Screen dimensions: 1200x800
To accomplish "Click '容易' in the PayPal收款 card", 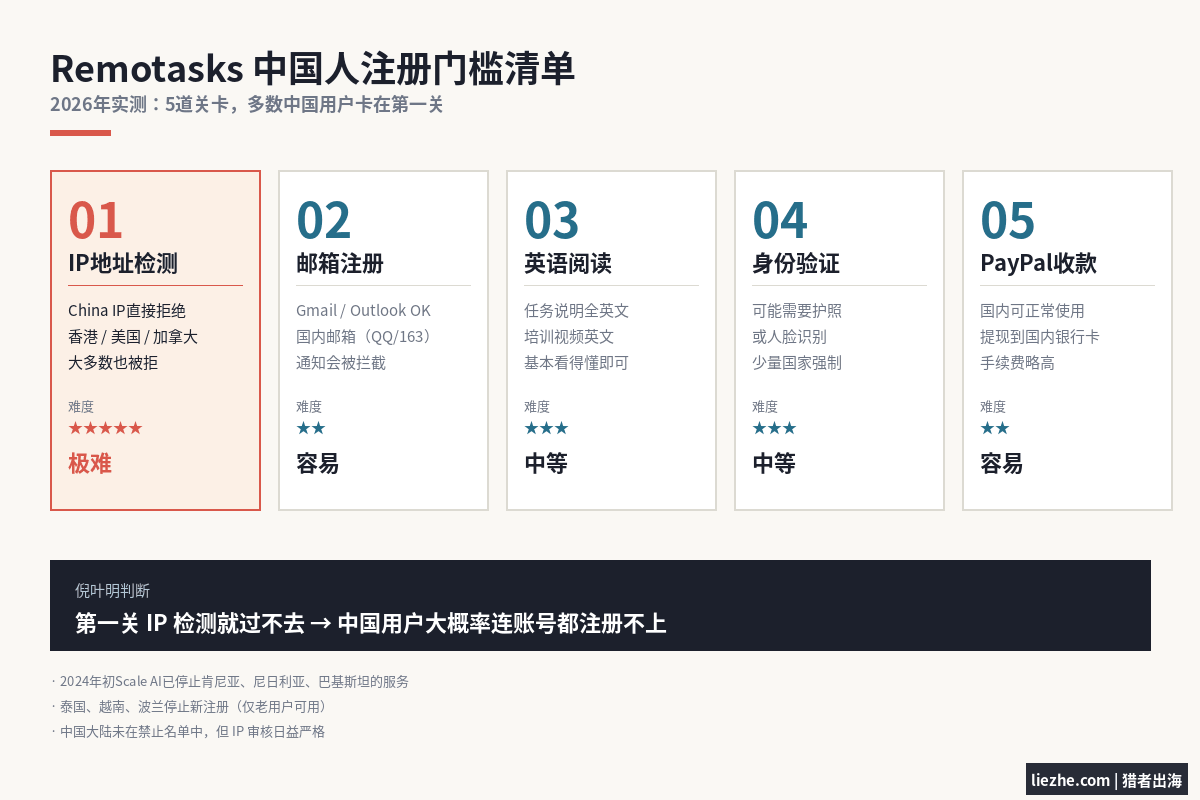I will pos(1002,464).
